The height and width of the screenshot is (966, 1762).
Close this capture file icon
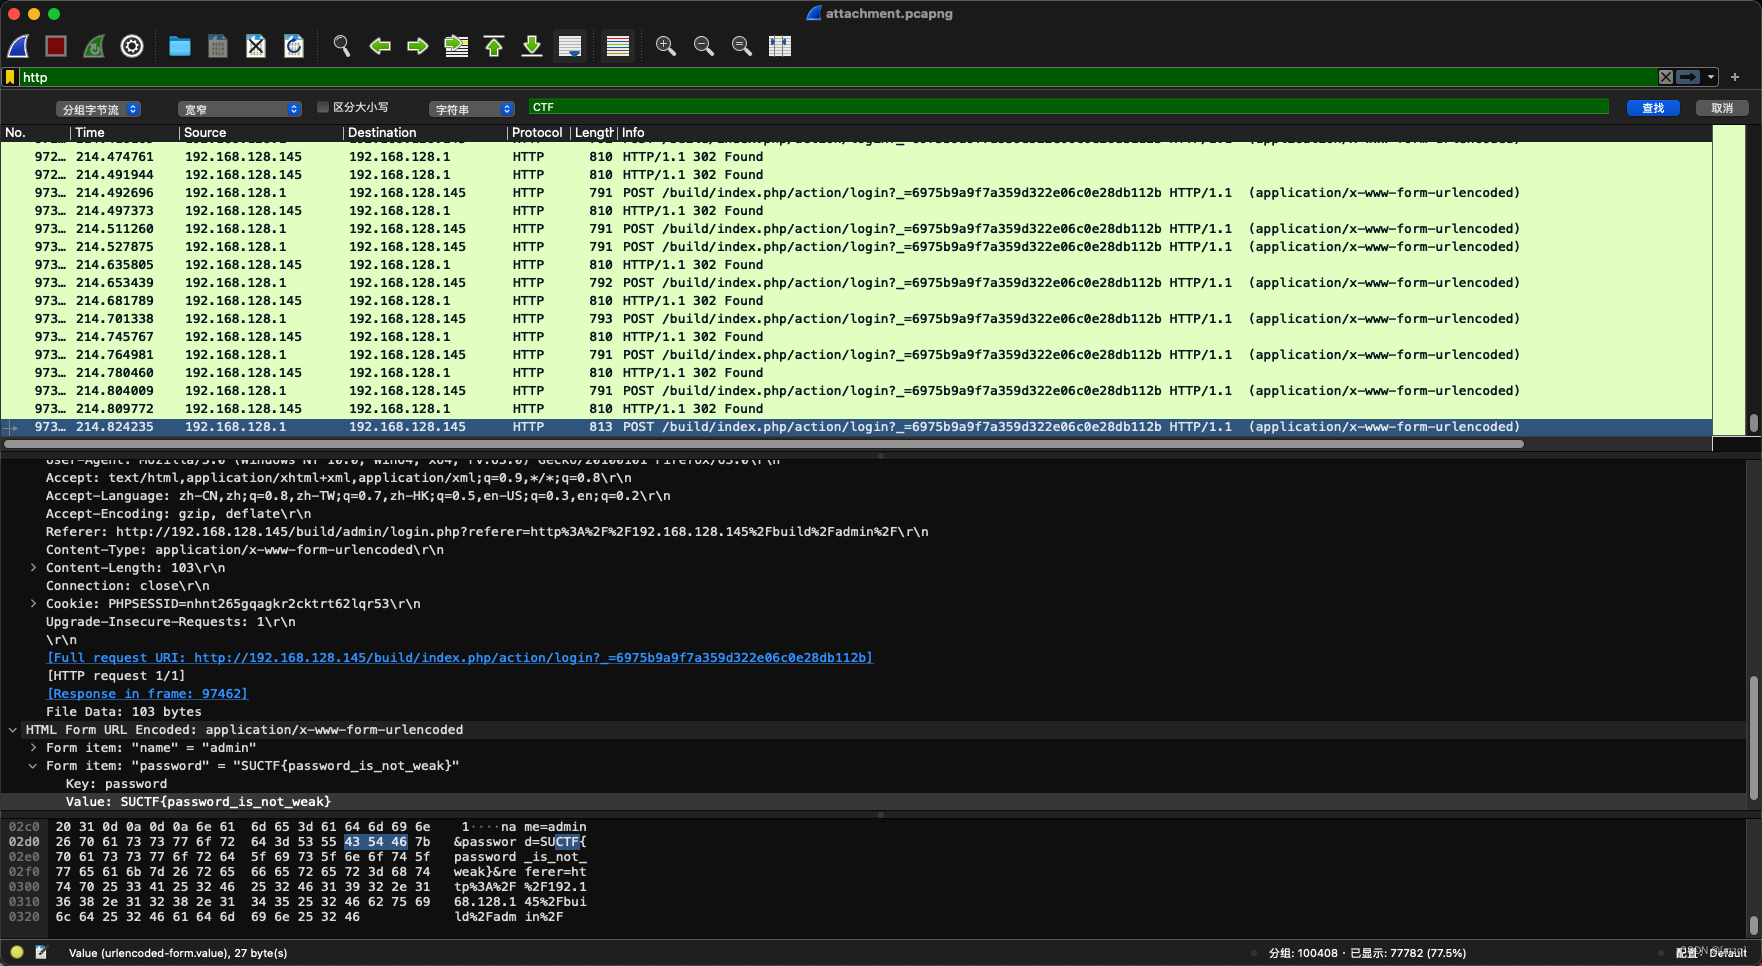pos(256,46)
